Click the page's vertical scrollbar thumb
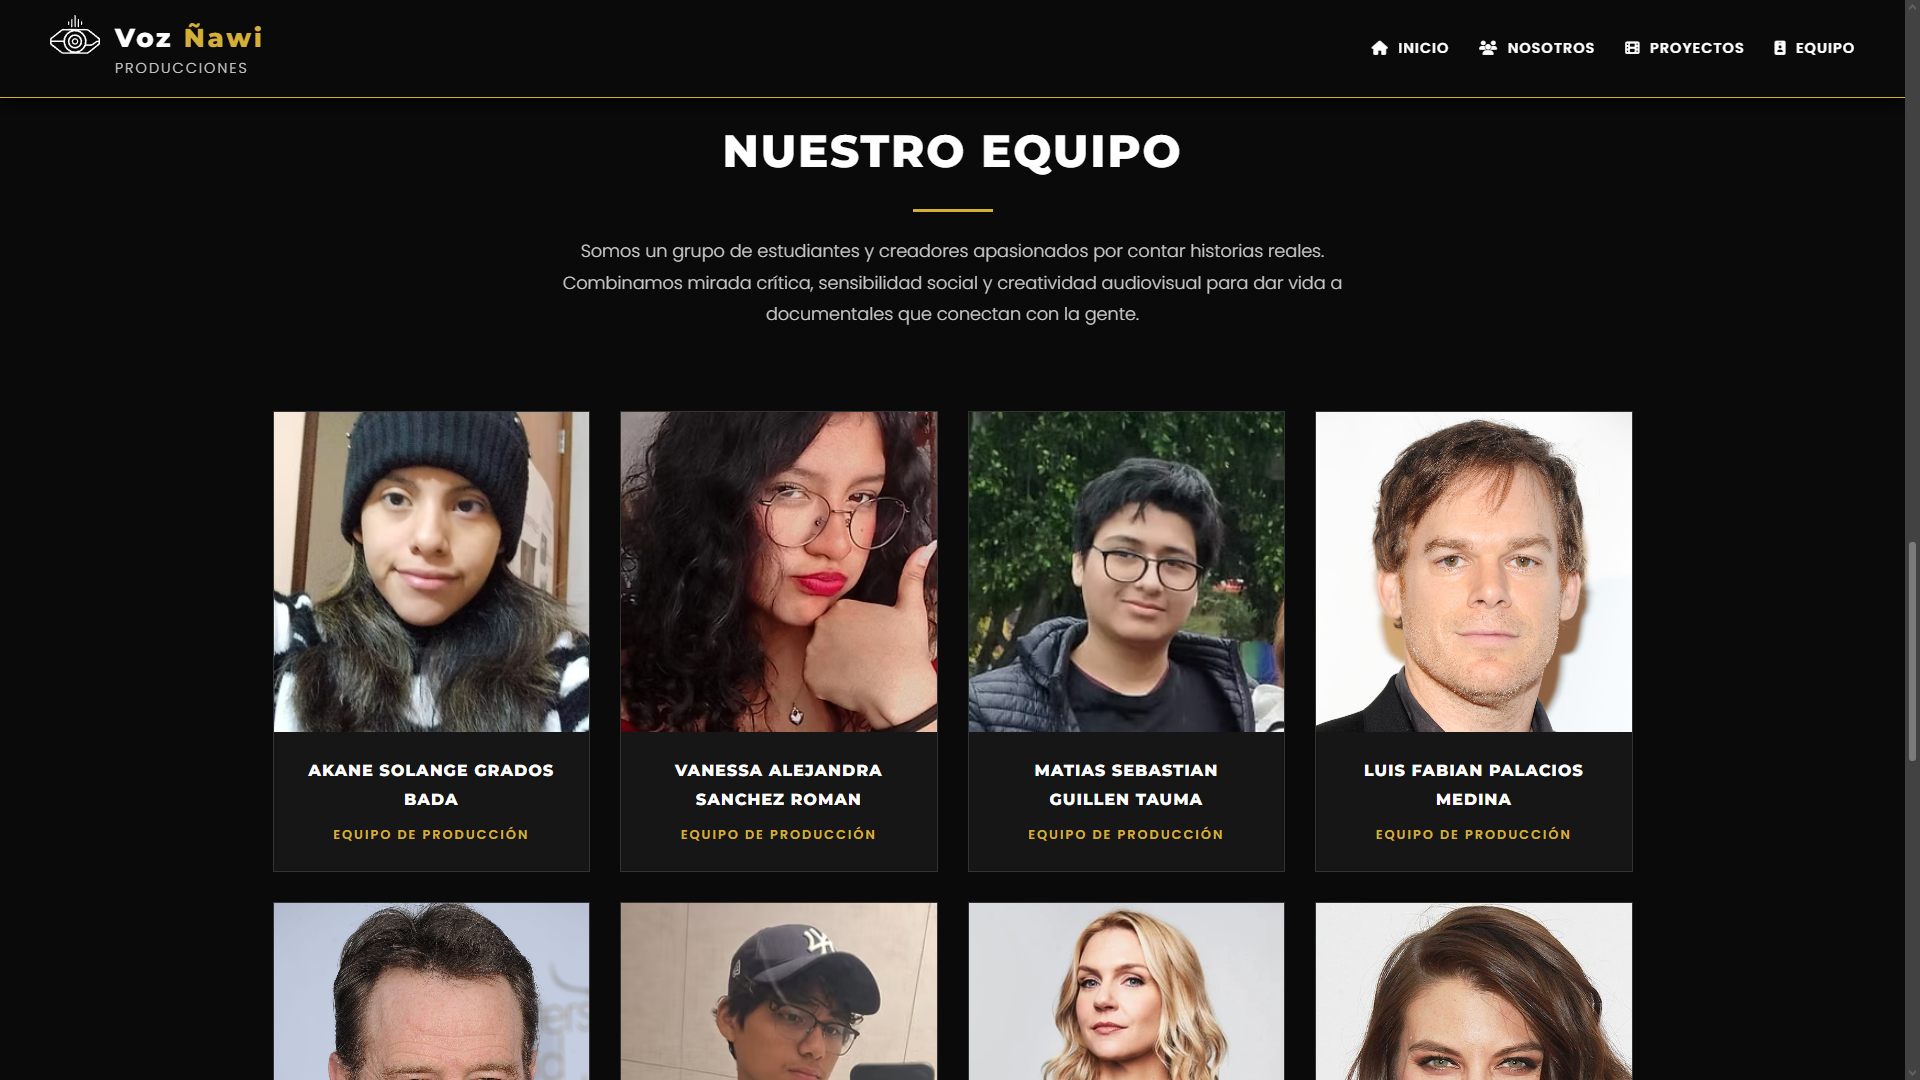 (1912, 651)
